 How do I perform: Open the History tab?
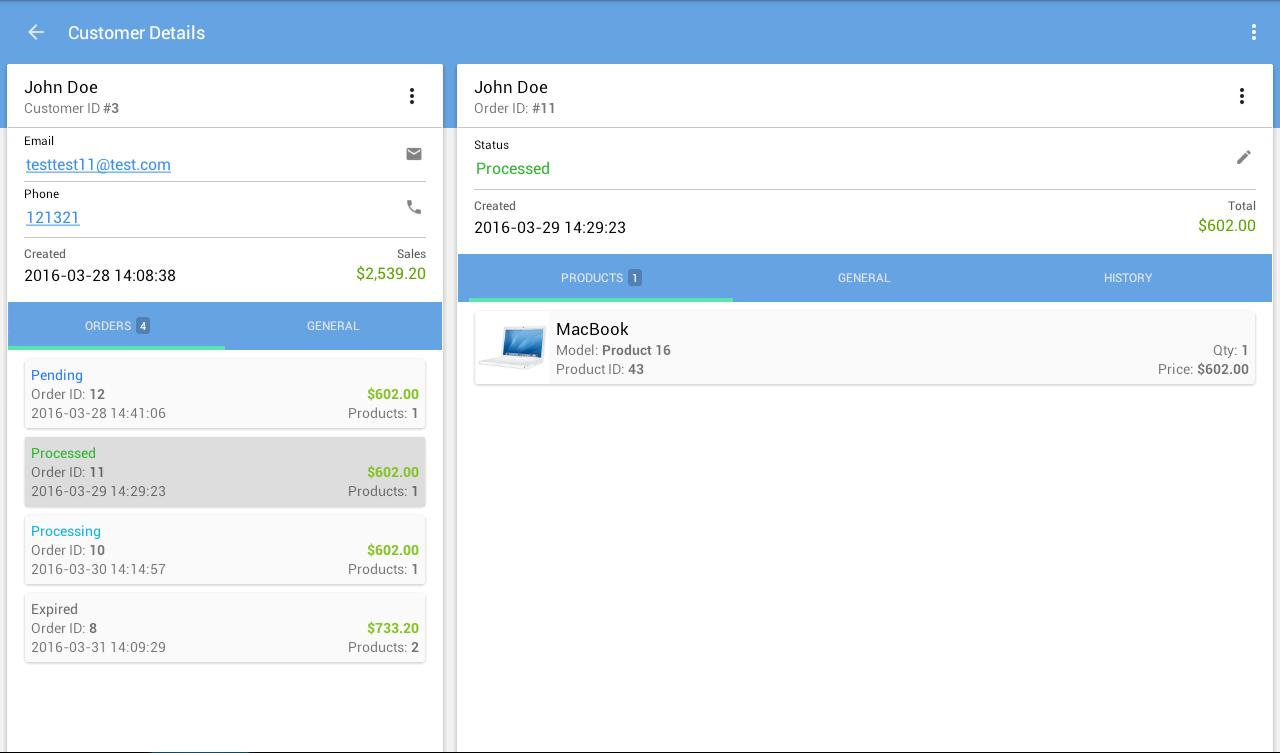pyautogui.click(x=1128, y=278)
